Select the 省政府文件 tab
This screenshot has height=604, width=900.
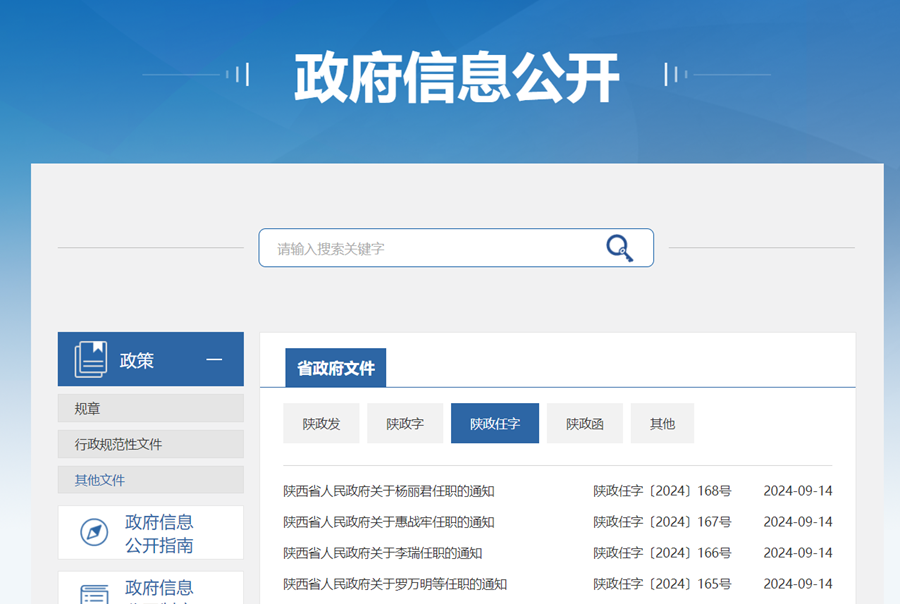tap(336, 368)
